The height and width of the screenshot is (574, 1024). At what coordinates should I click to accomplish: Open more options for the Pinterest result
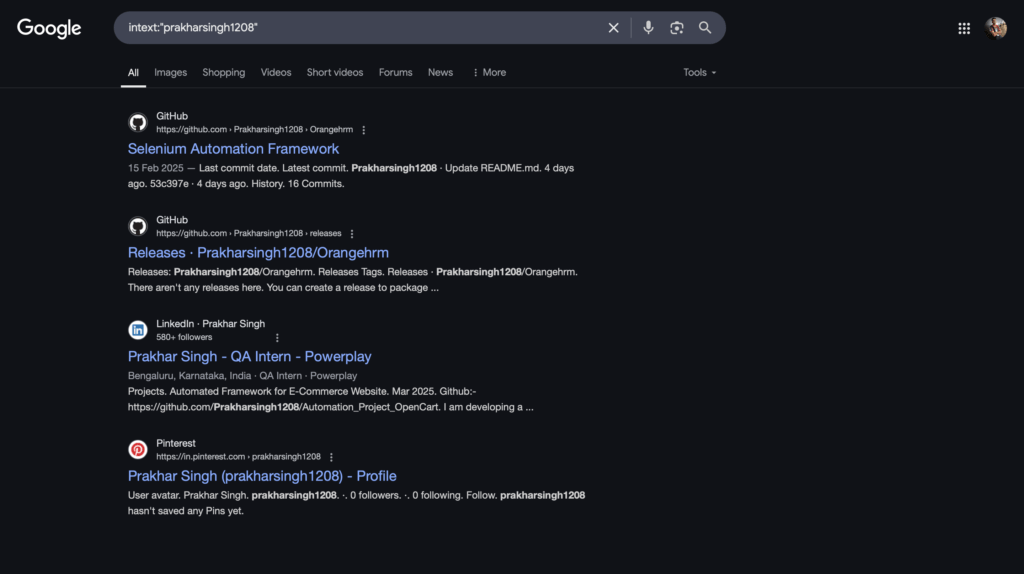pyautogui.click(x=331, y=457)
